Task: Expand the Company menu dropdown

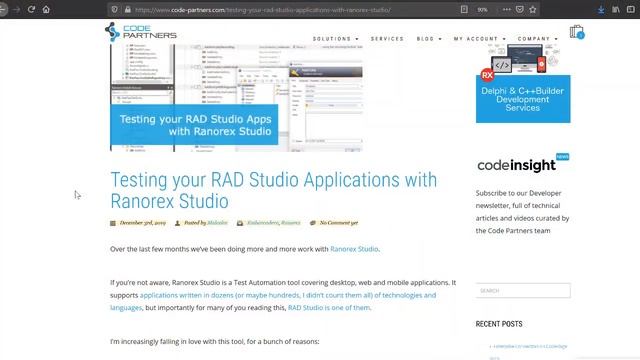Action: (538, 39)
